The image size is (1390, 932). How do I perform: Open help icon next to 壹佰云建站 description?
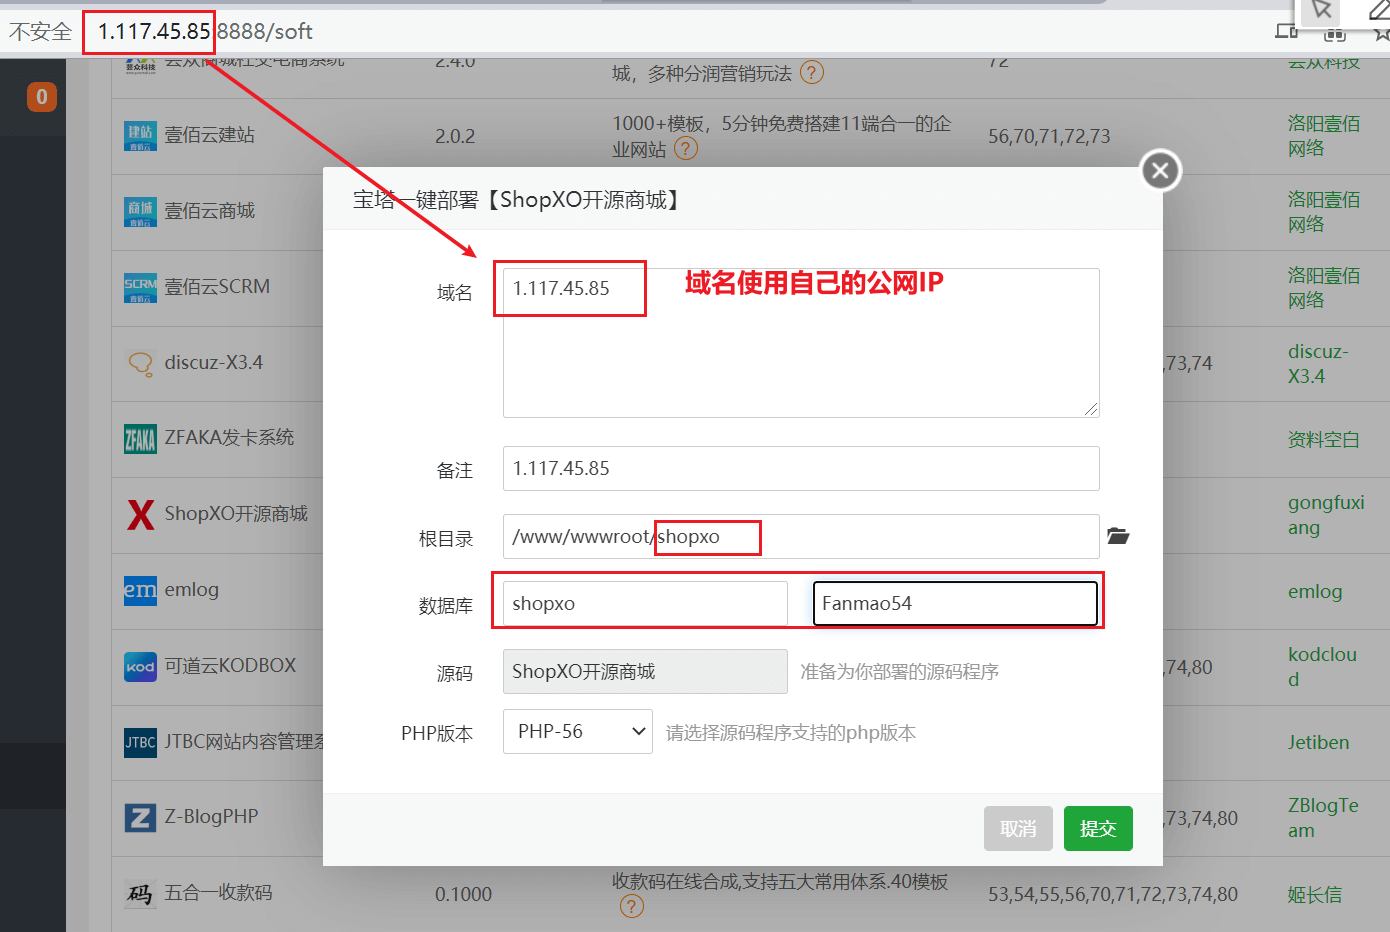[x=686, y=149]
